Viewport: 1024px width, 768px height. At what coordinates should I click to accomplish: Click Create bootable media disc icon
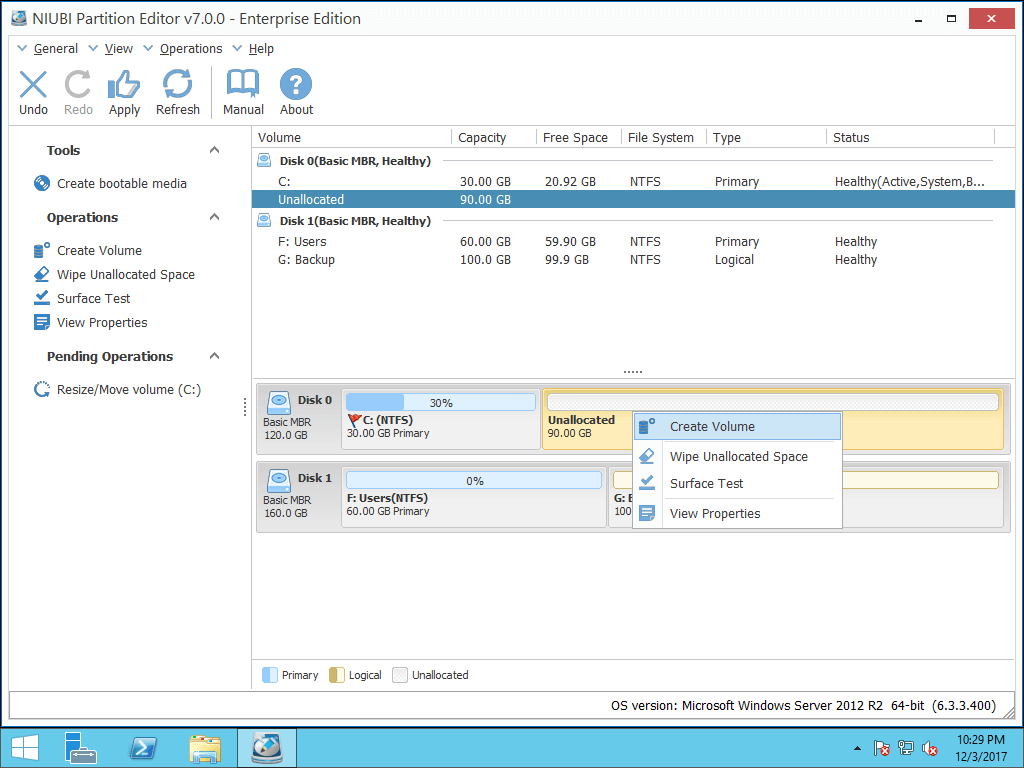(42, 184)
